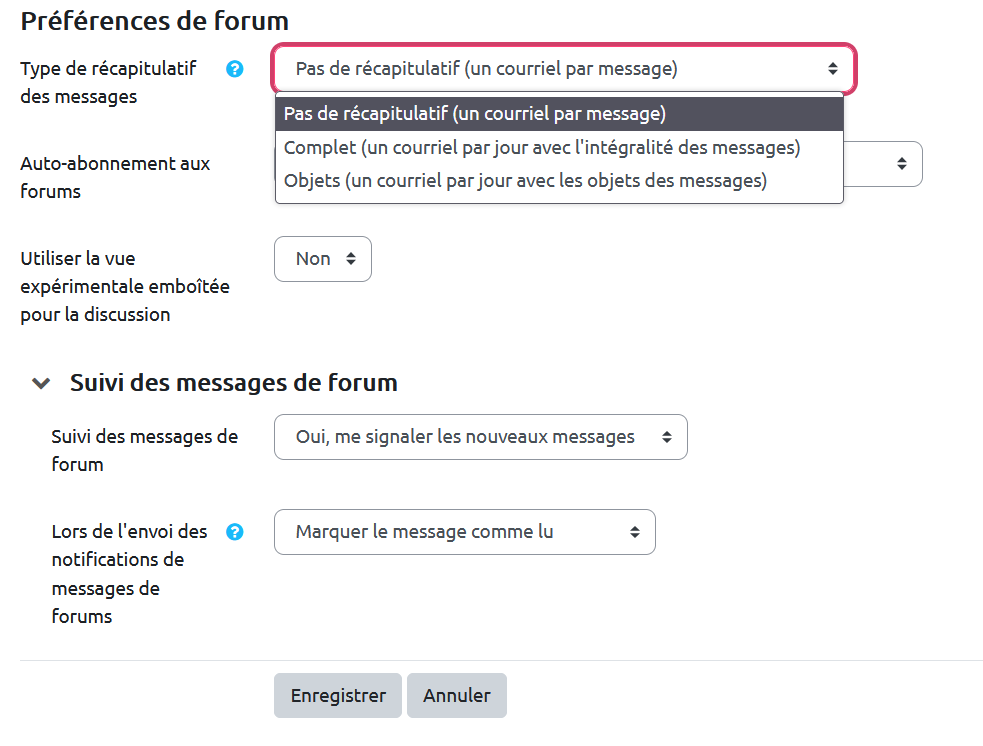Screen dimensions: 983x746
Task: Click the Utiliser la vue expérimentale emboîtée label
Action: coord(125,287)
